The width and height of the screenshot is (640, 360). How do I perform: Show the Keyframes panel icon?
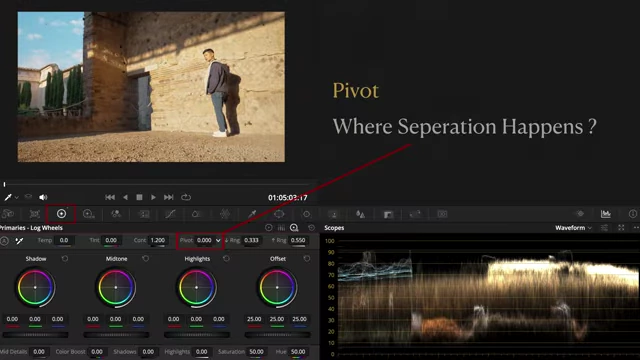580,213
